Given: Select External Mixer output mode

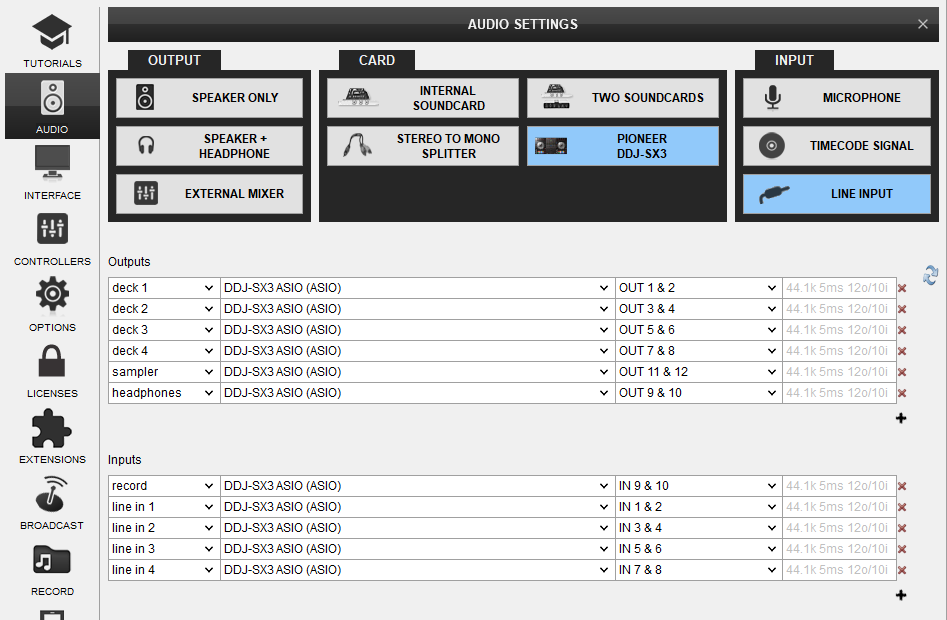Looking at the screenshot, I should pos(209,194).
